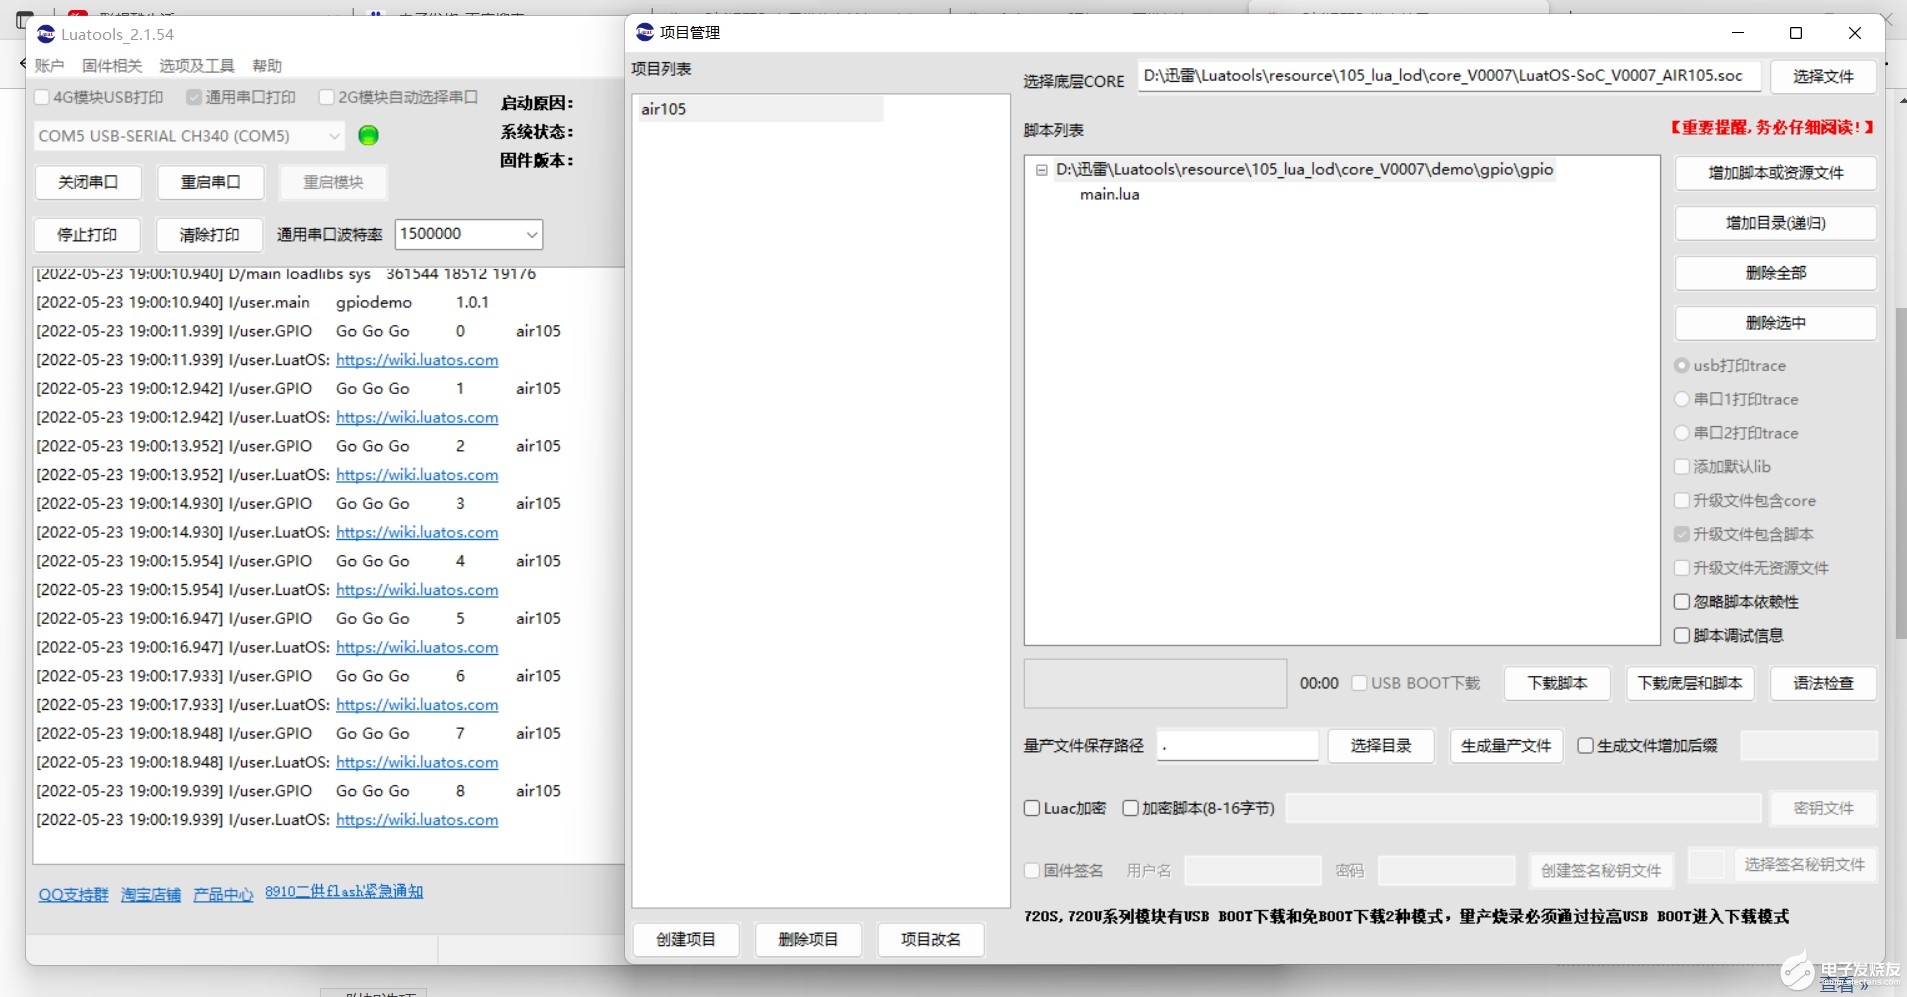Toggle the 添加默认lib checkbox
This screenshot has height=997, width=1907.
coord(1682,467)
